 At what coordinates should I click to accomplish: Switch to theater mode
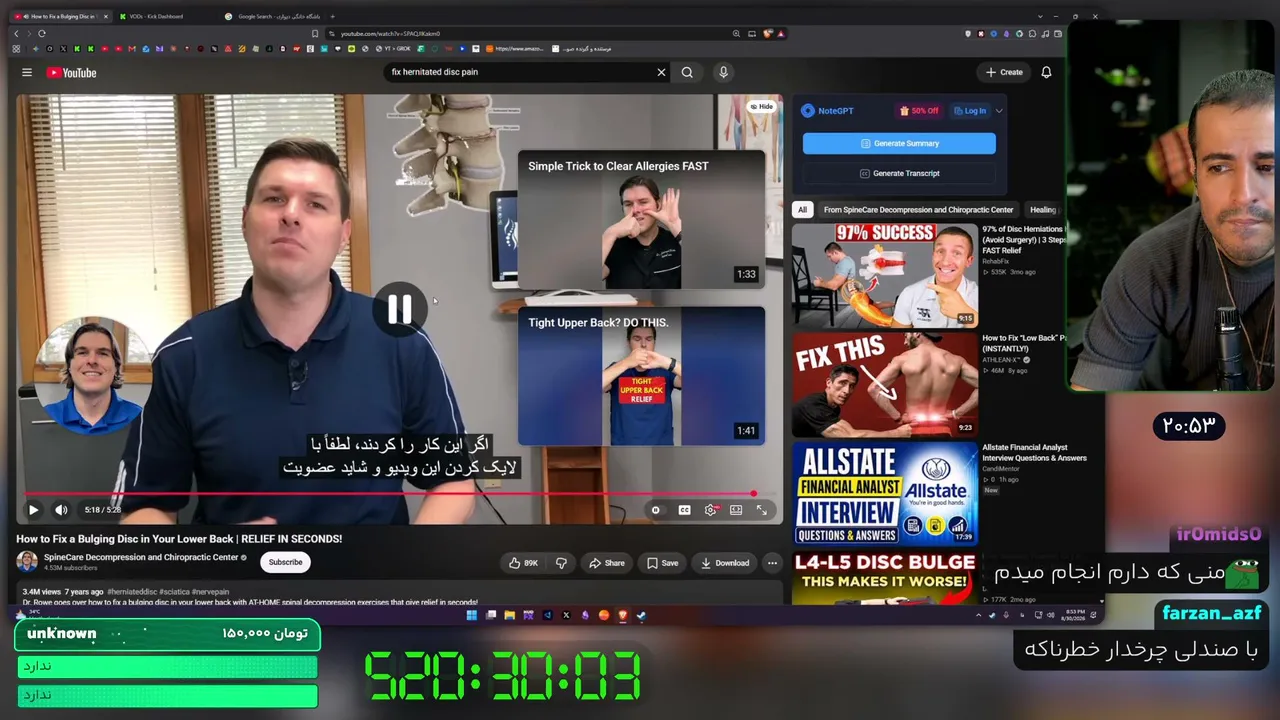[736, 510]
